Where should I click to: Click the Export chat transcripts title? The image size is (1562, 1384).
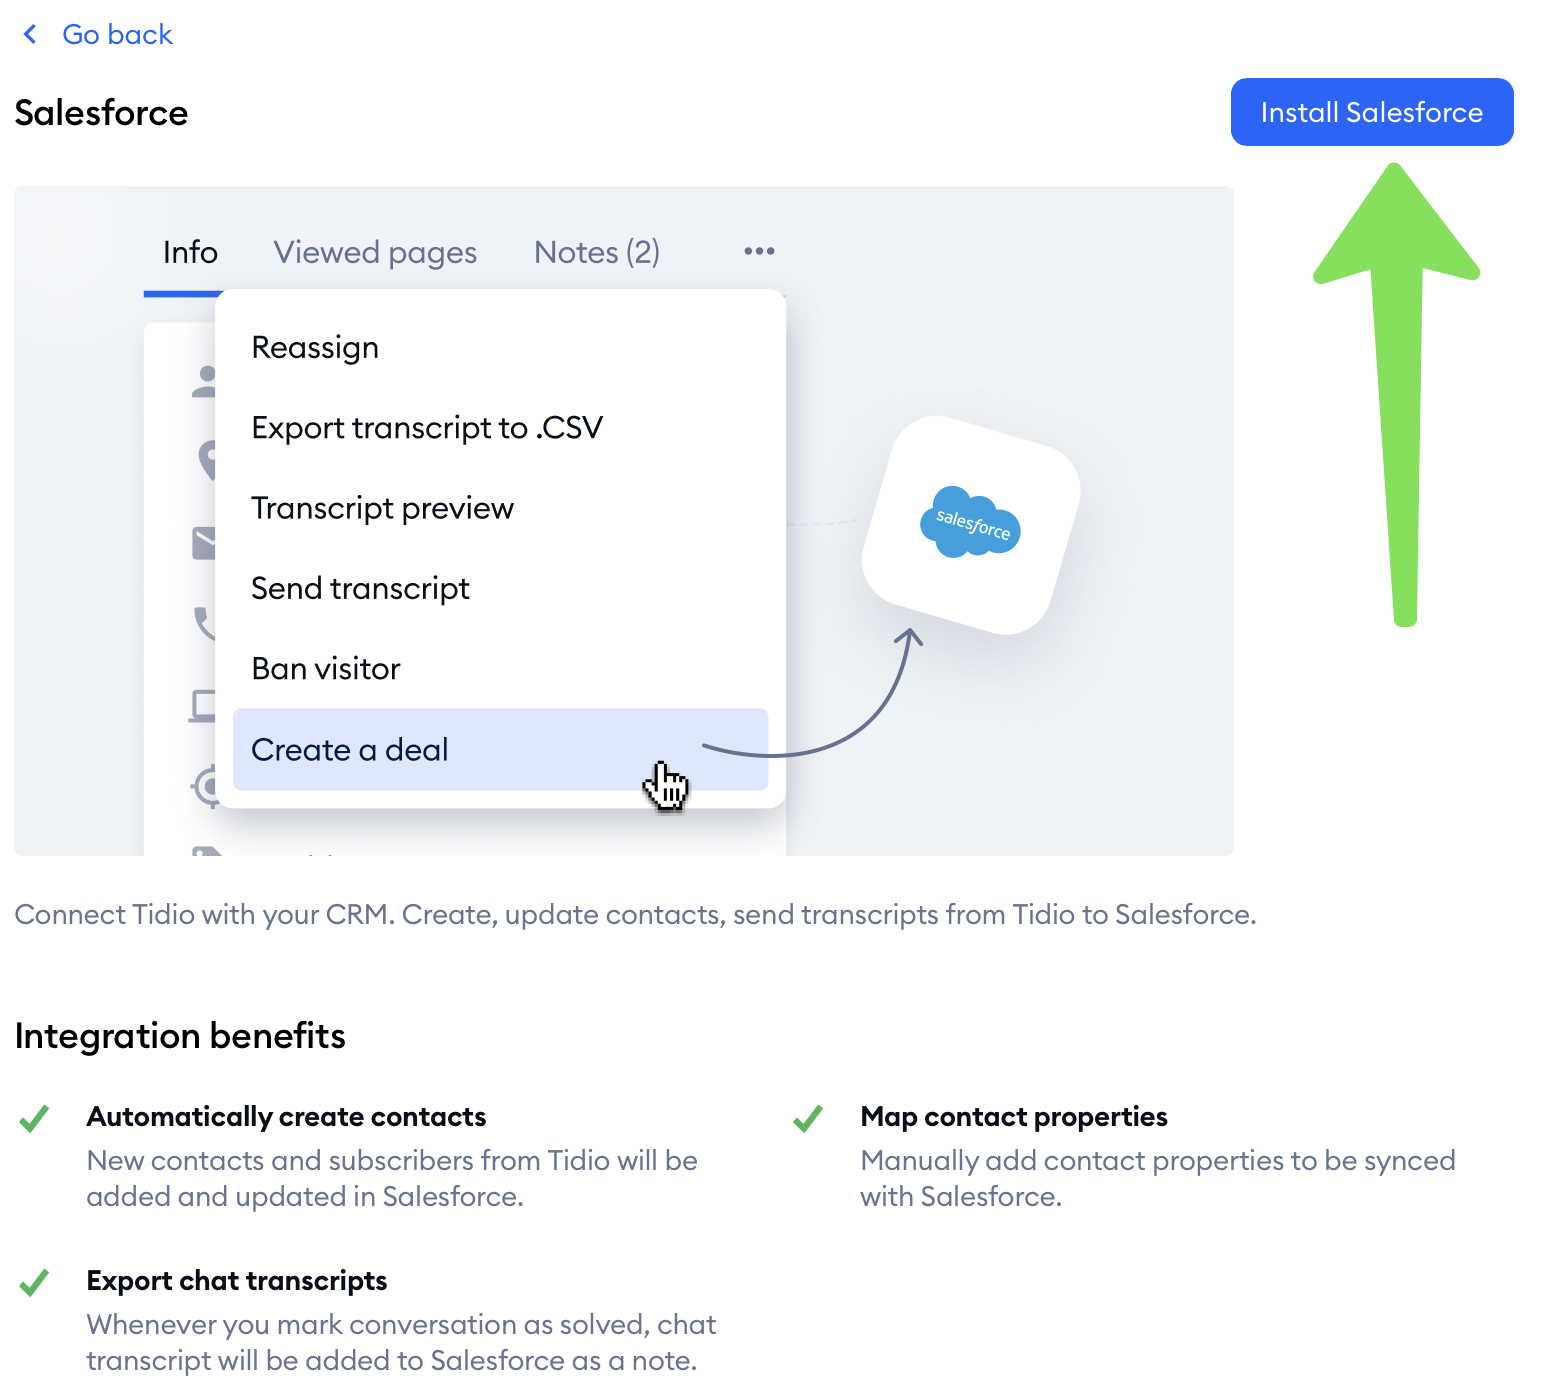tap(237, 1280)
